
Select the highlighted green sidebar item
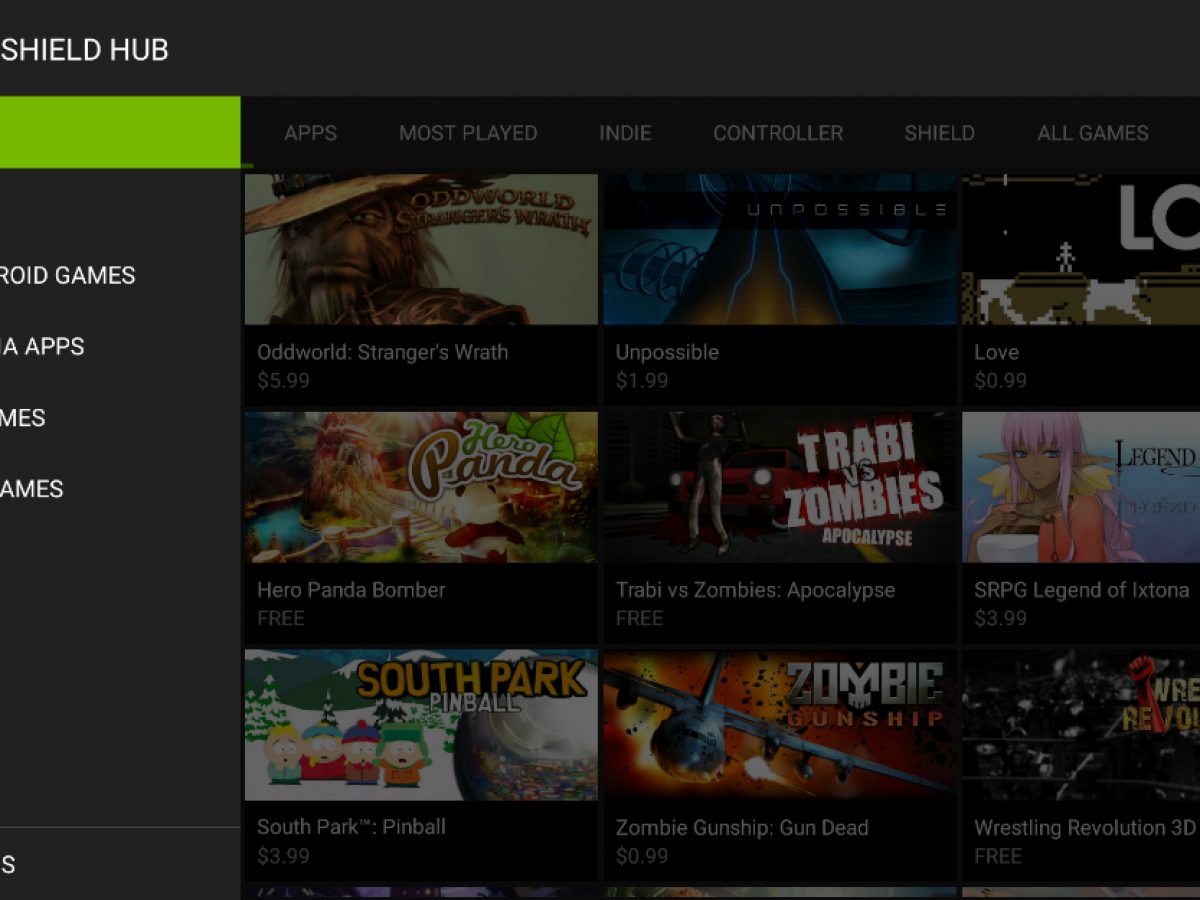pos(120,132)
